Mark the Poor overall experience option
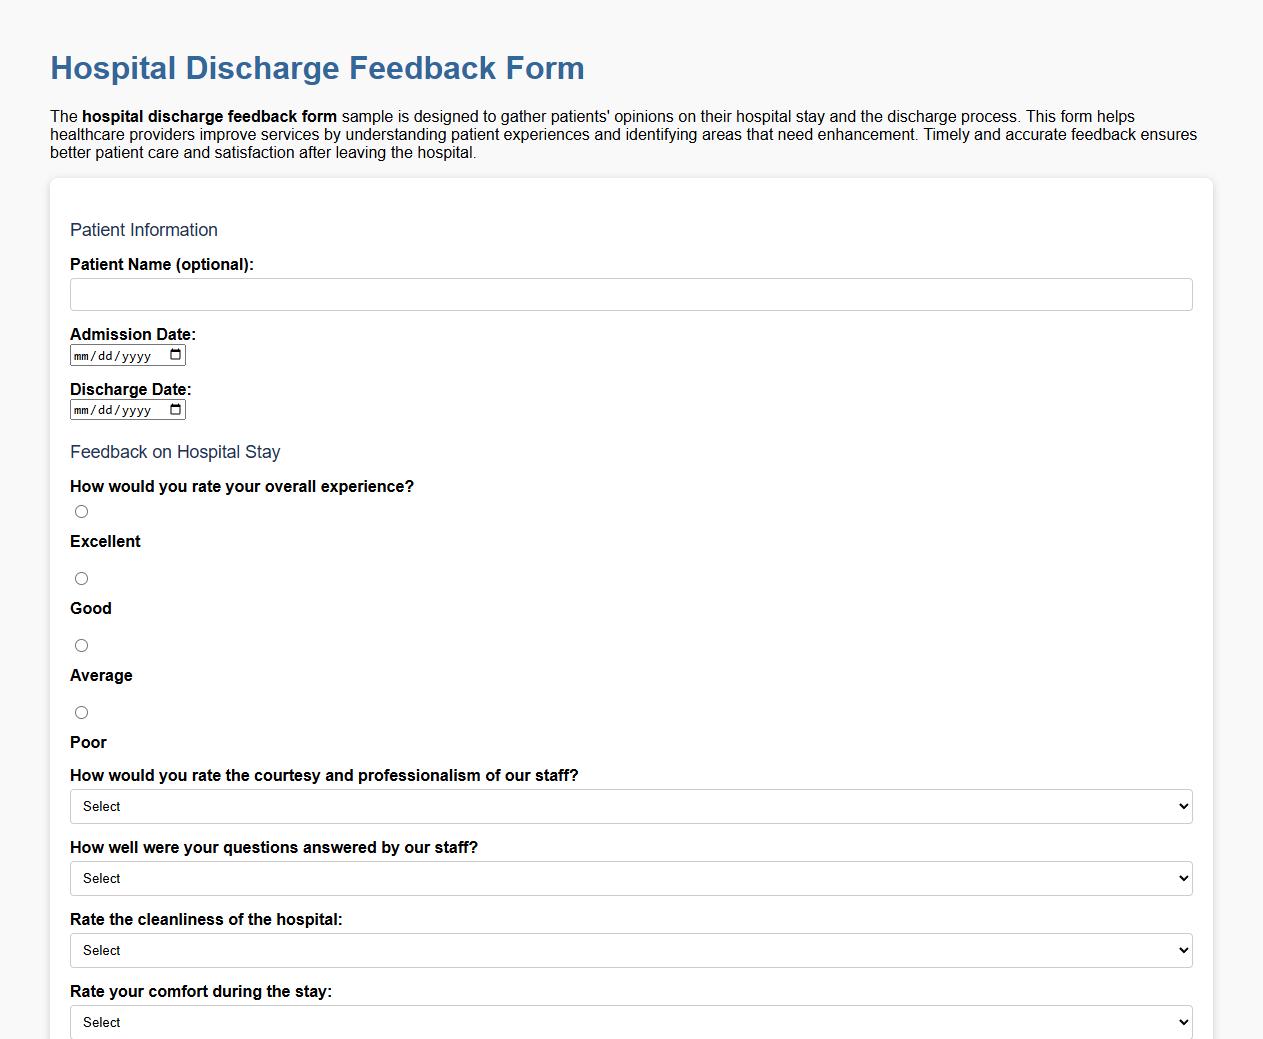Image resolution: width=1263 pixels, height=1039 pixels. coord(81,712)
